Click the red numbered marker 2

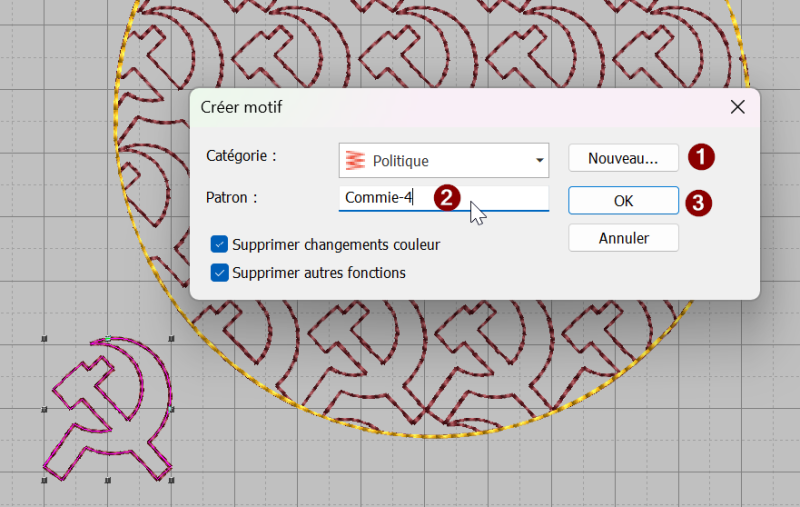click(447, 198)
